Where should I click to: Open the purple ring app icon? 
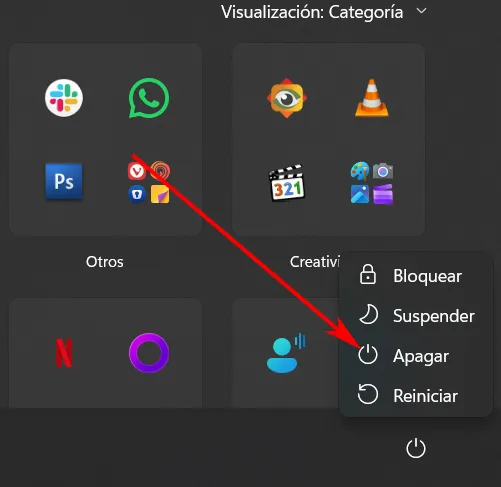pos(149,353)
